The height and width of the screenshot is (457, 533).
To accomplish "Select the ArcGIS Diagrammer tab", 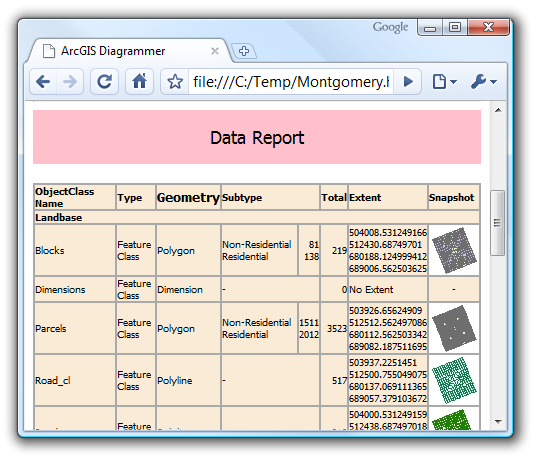I will pyautogui.click(x=129, y=51).
